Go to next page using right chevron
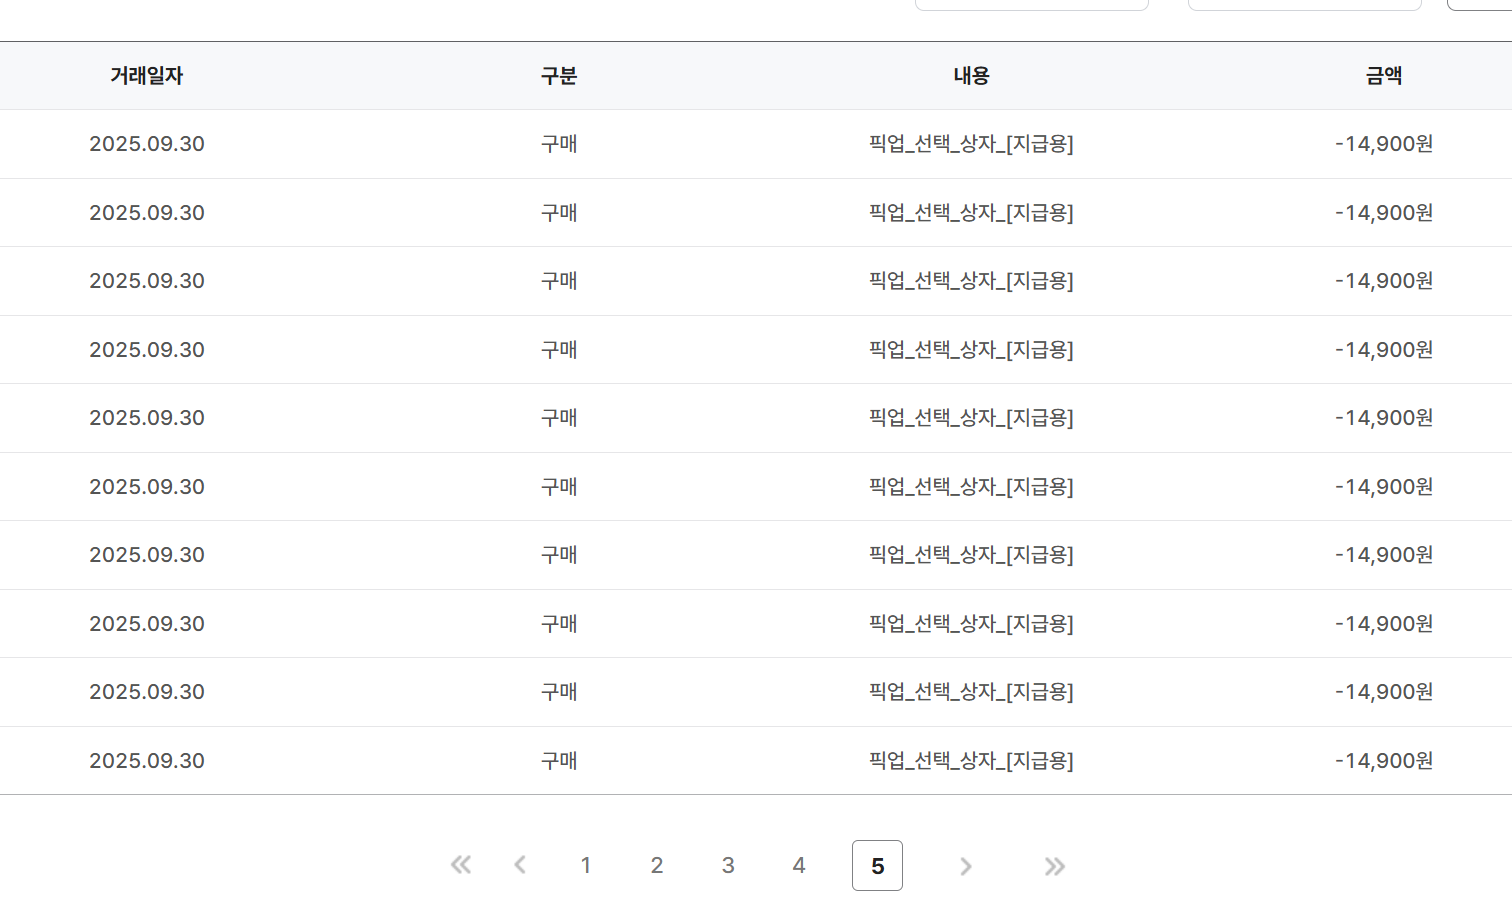 coord(965,866)
